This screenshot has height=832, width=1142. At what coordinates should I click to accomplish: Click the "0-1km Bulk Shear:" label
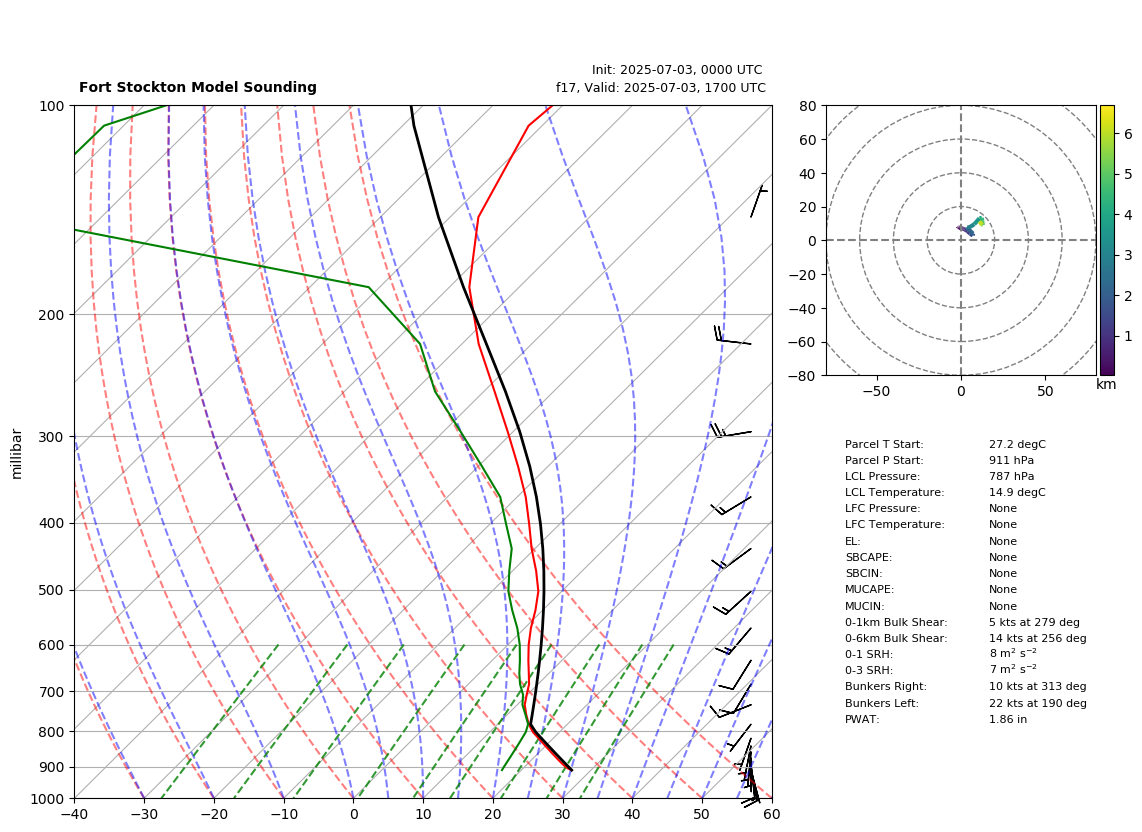coord(897,622)
